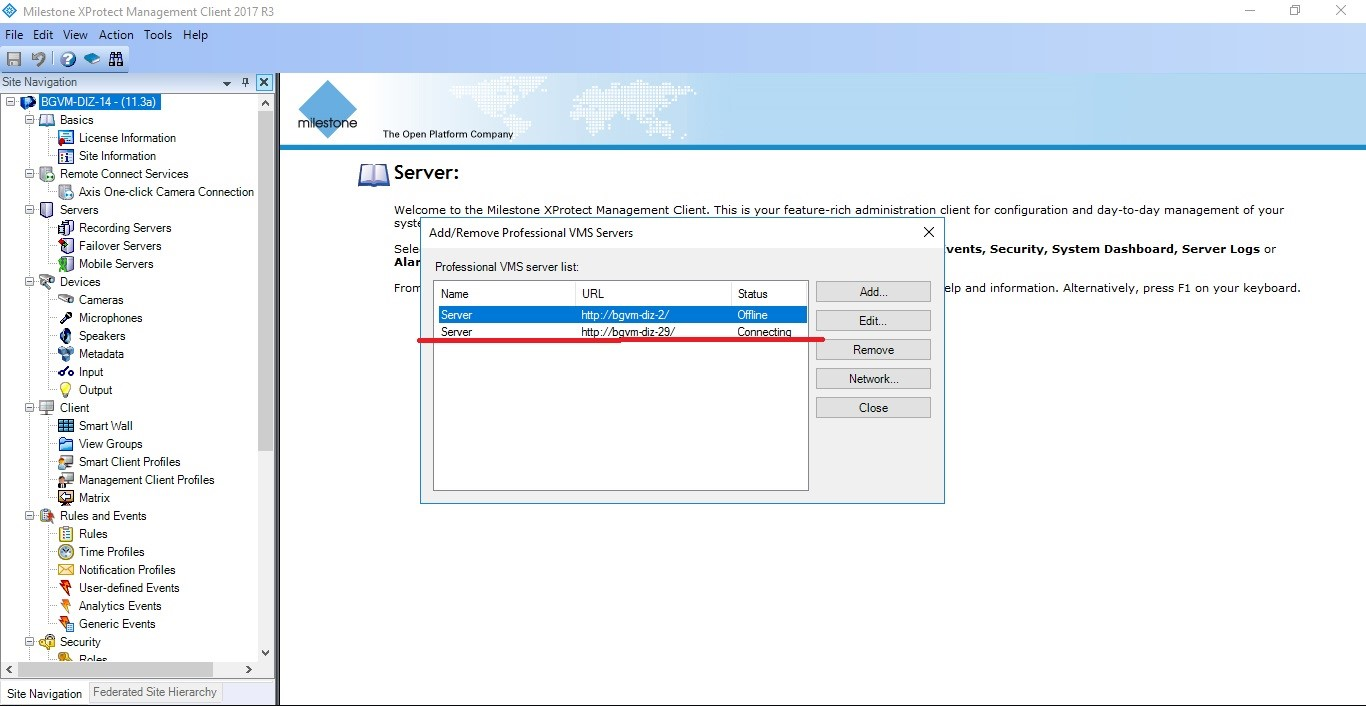Click the Undo icon in the toolbar

39,59
